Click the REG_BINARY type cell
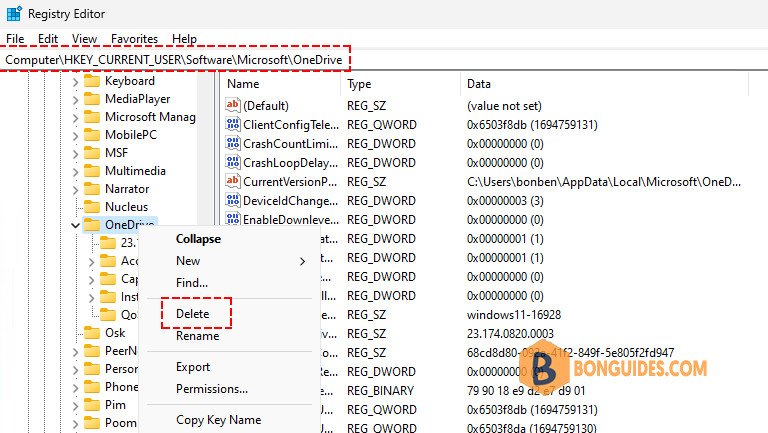 tap(381, 391)
